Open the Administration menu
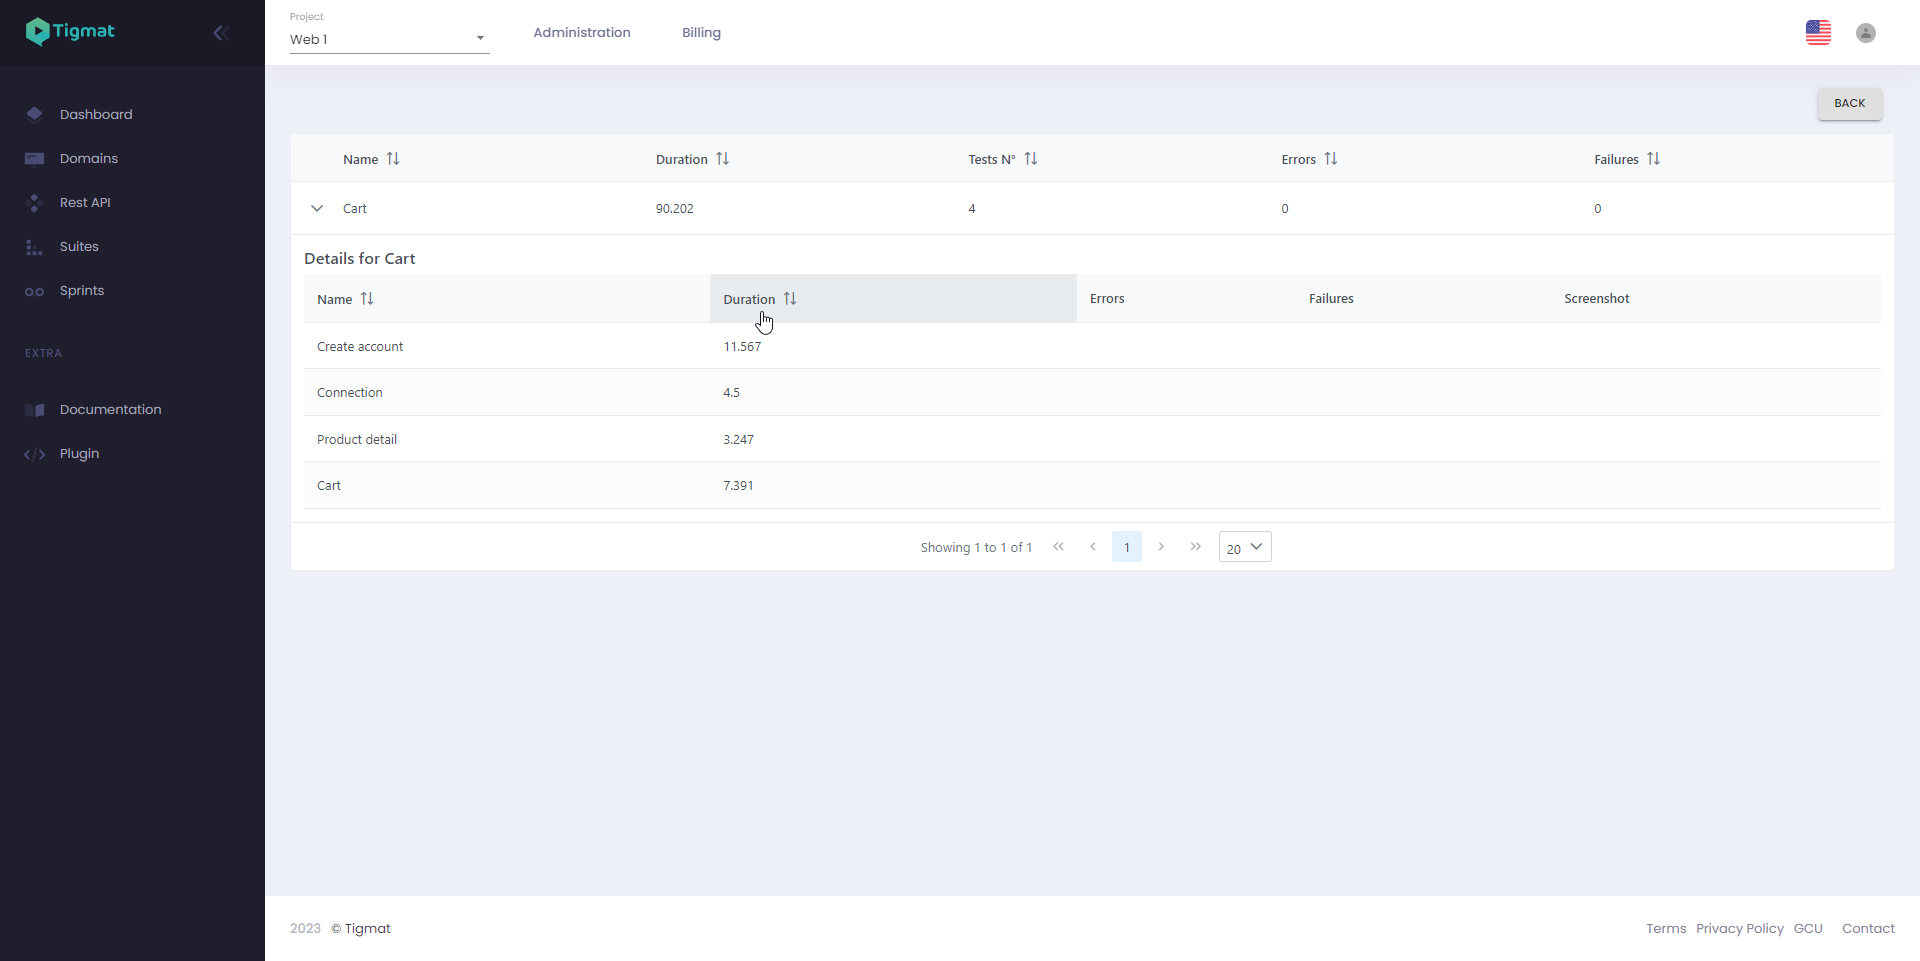The image size is (1920, 961). [582, 33]
